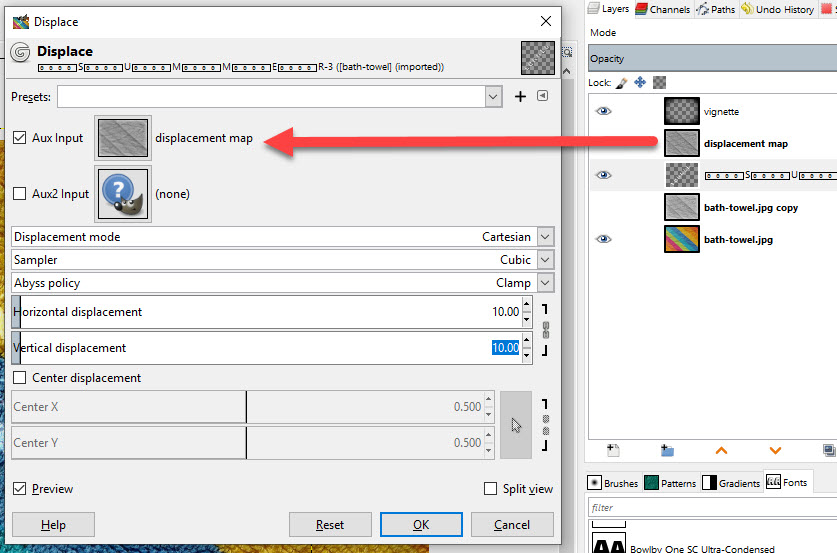Increase Vertical displacement with up stepper
This screenshot has width=837, height=553.
(527, 340)
